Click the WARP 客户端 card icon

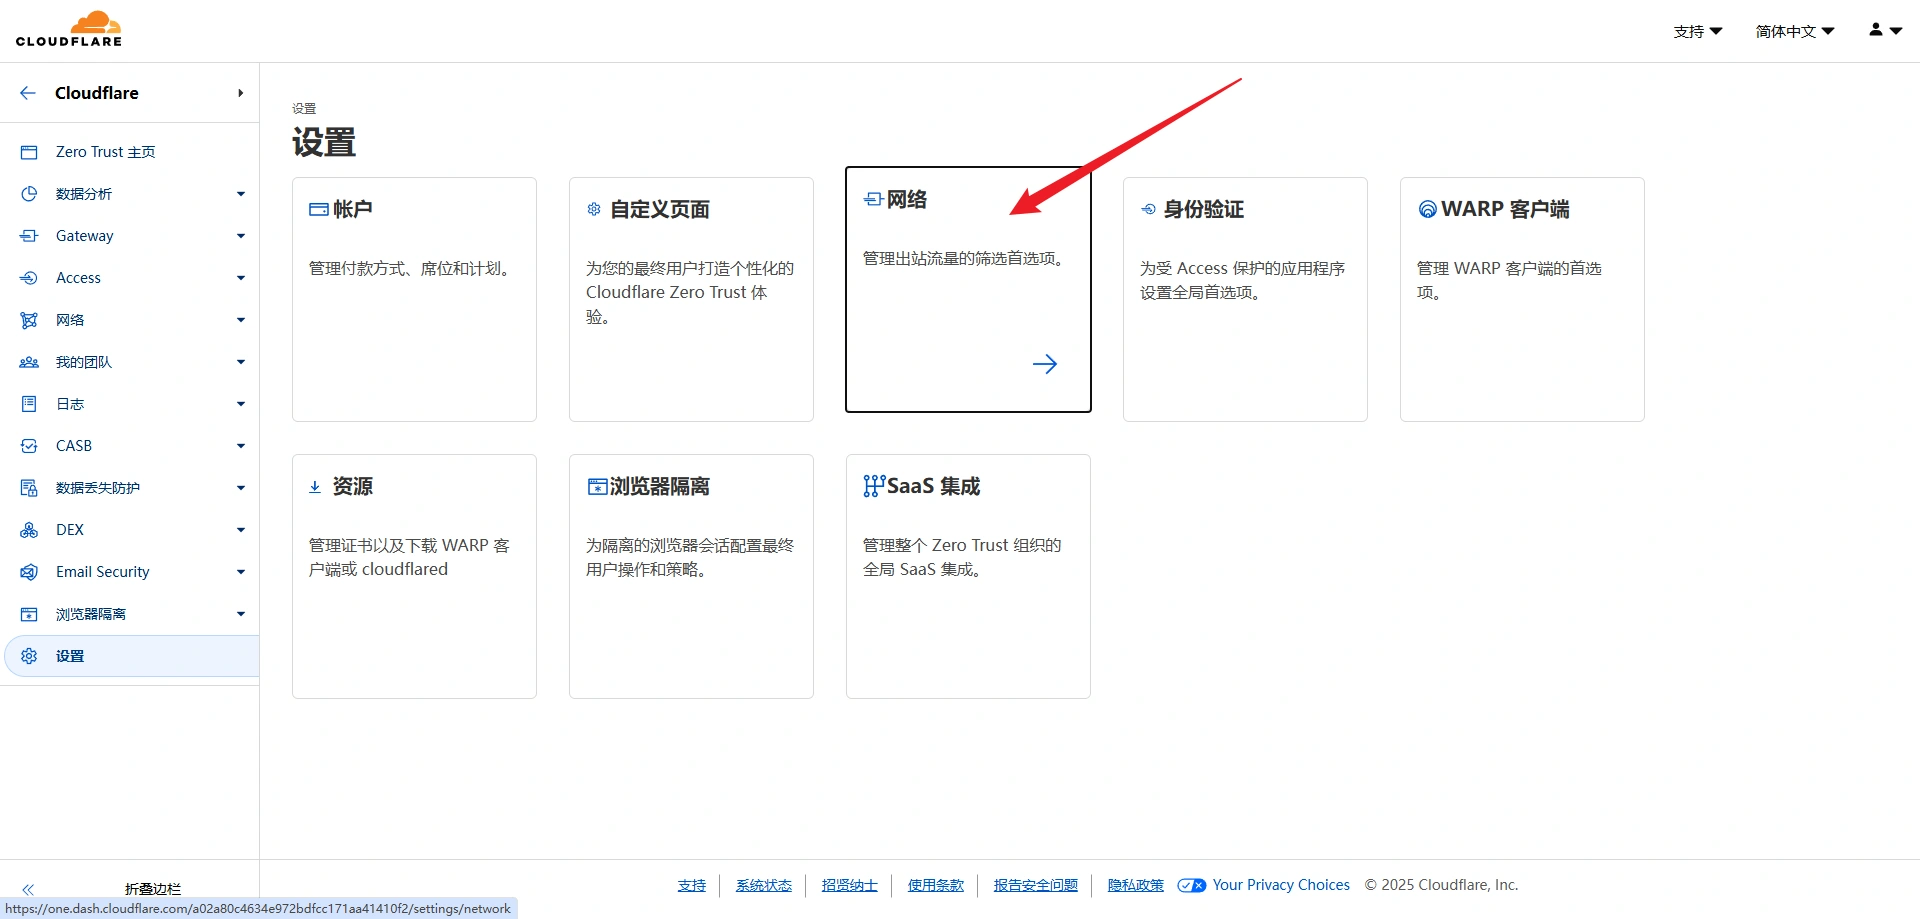tap(1428, 209)
